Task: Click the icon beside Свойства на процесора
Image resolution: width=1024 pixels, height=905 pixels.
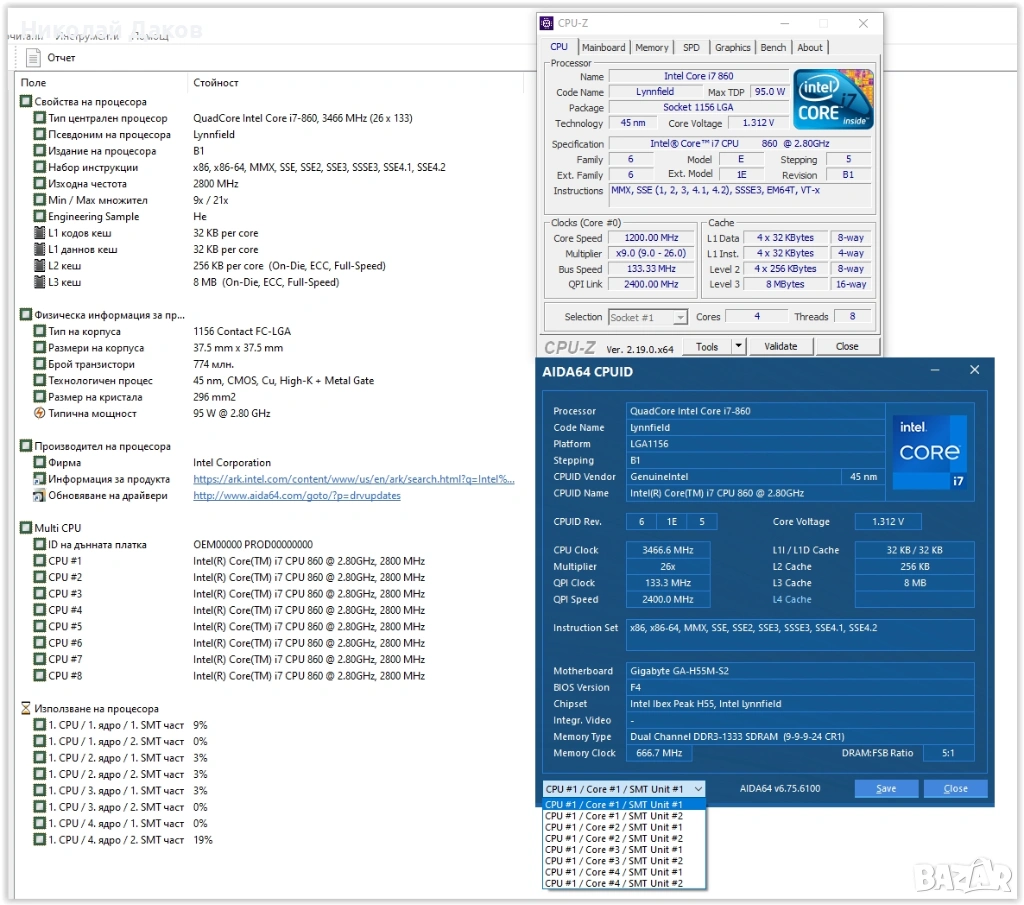Action: (x=26, y=102)
